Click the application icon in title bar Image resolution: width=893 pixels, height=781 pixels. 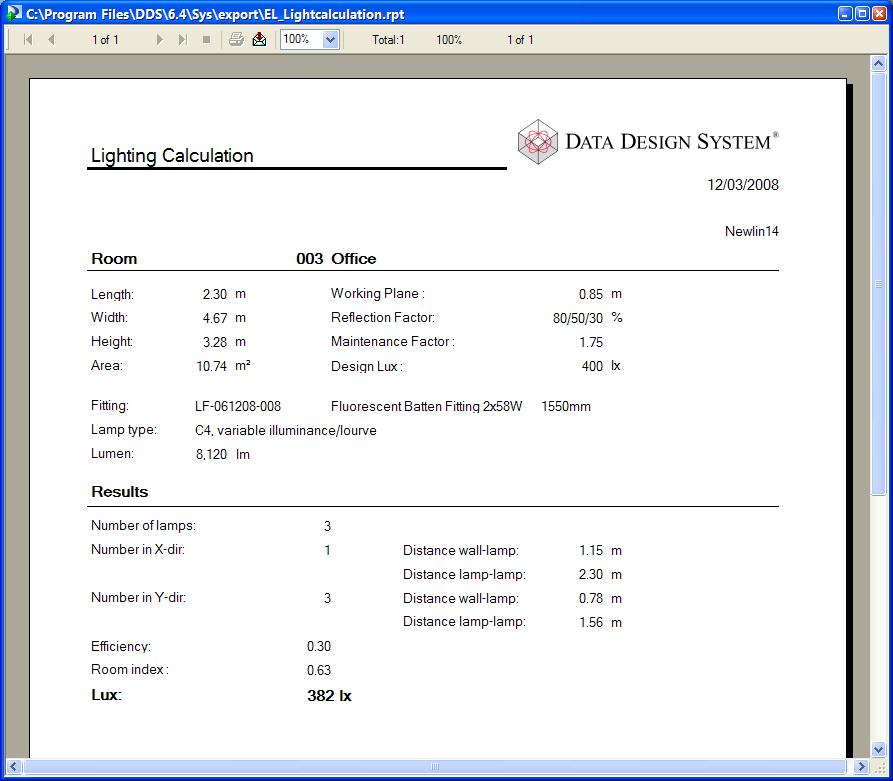tap(14, 13)
